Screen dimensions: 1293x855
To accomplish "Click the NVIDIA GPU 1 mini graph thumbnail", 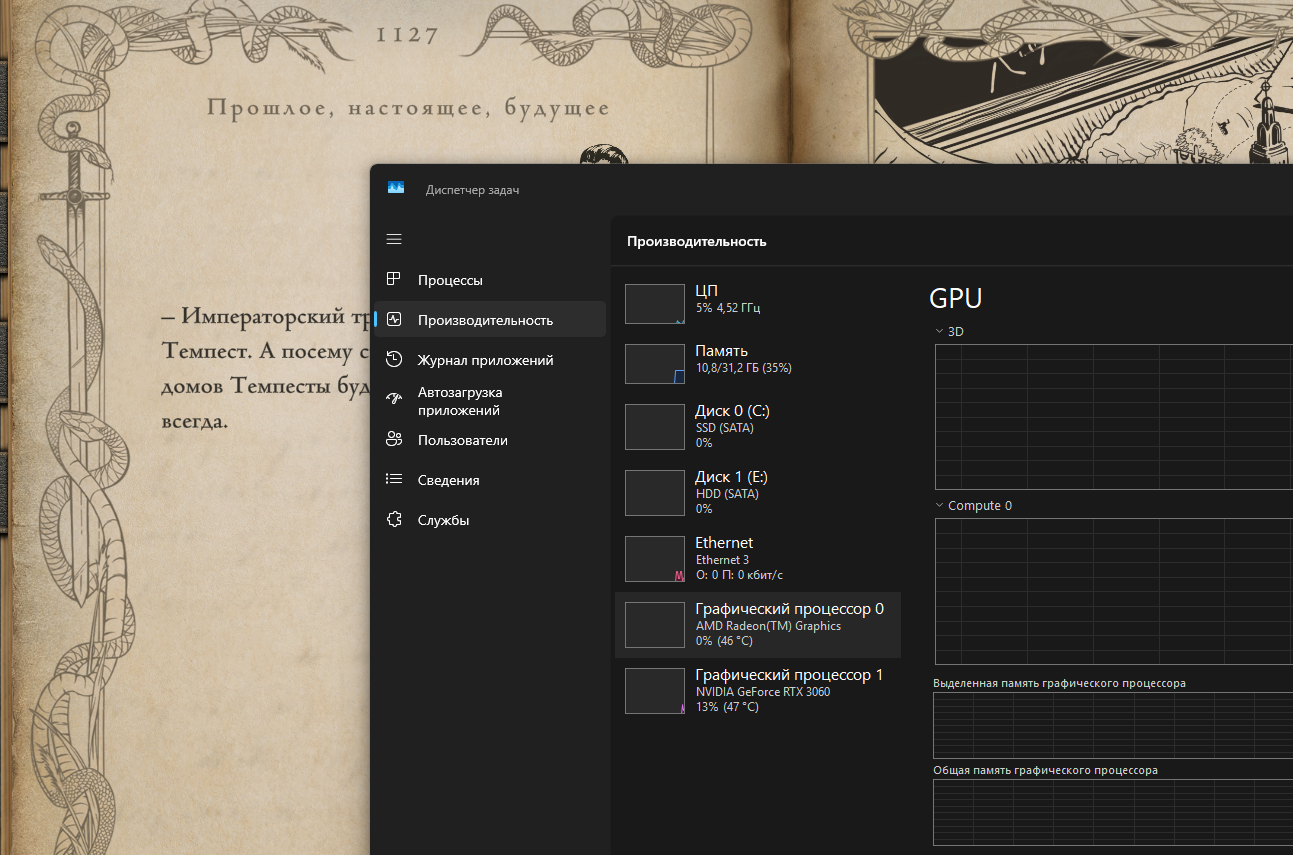I will pyautogui.click(x=655, y=690).
